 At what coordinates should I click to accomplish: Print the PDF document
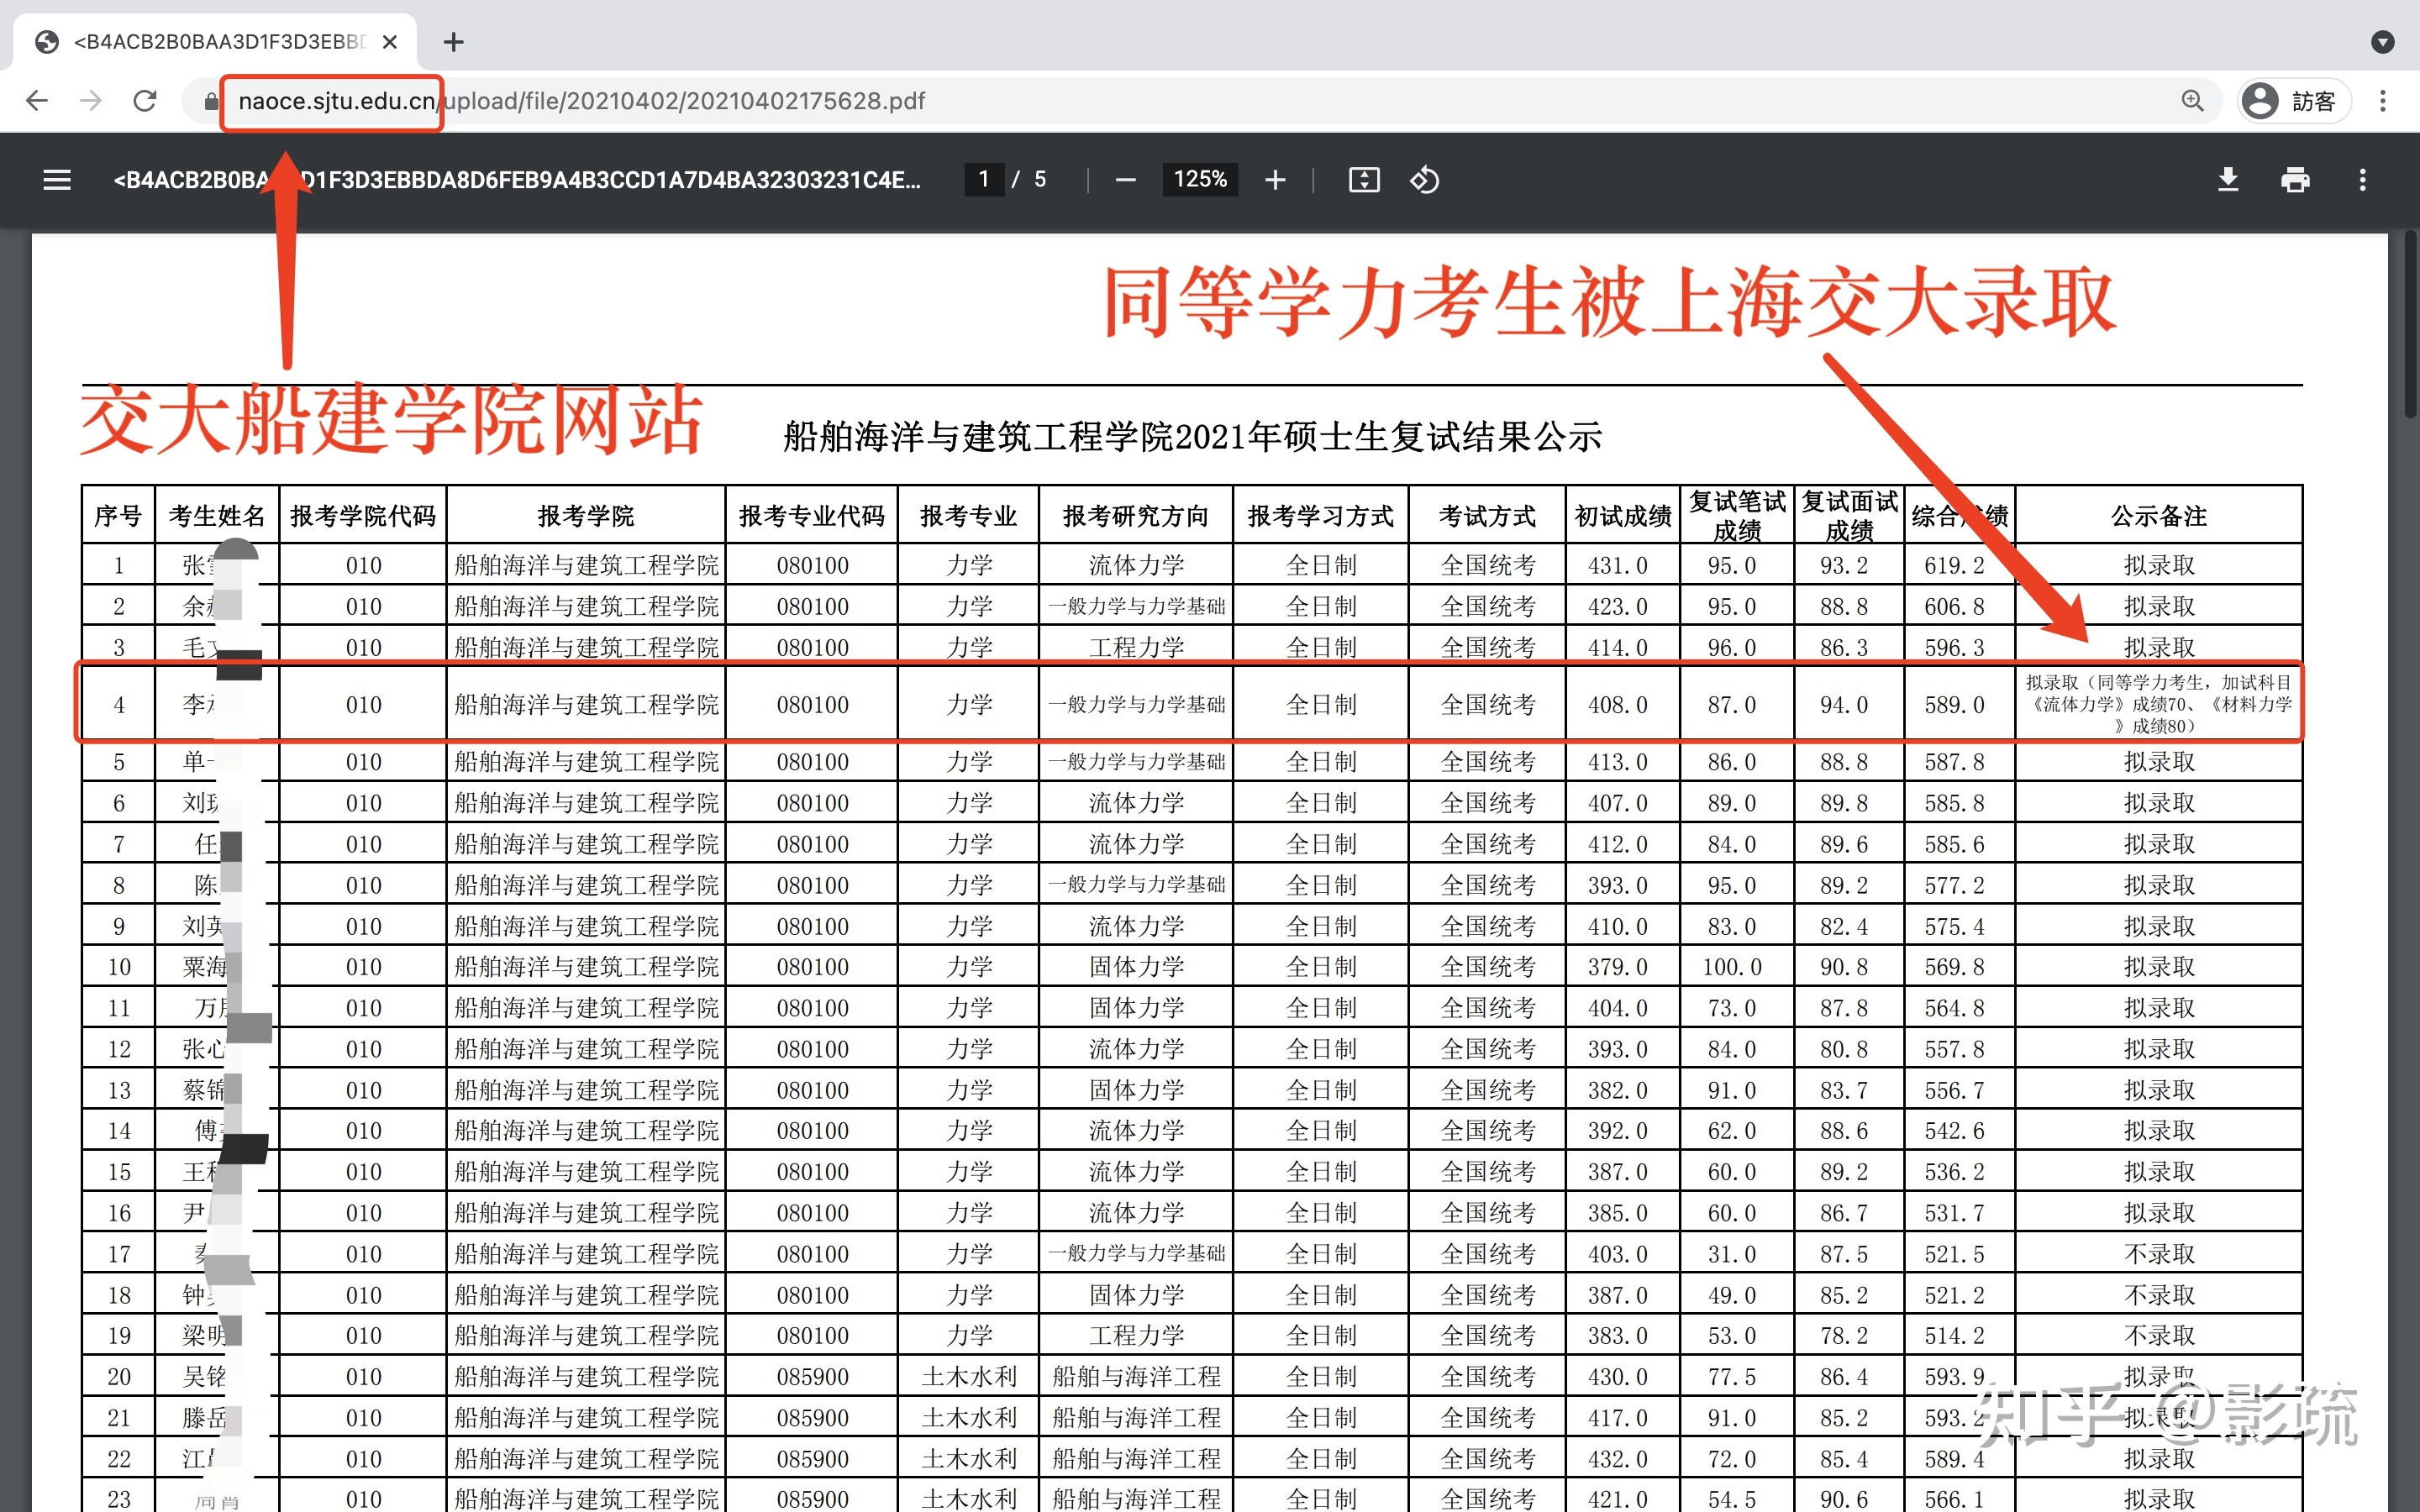click(2295, 180)
